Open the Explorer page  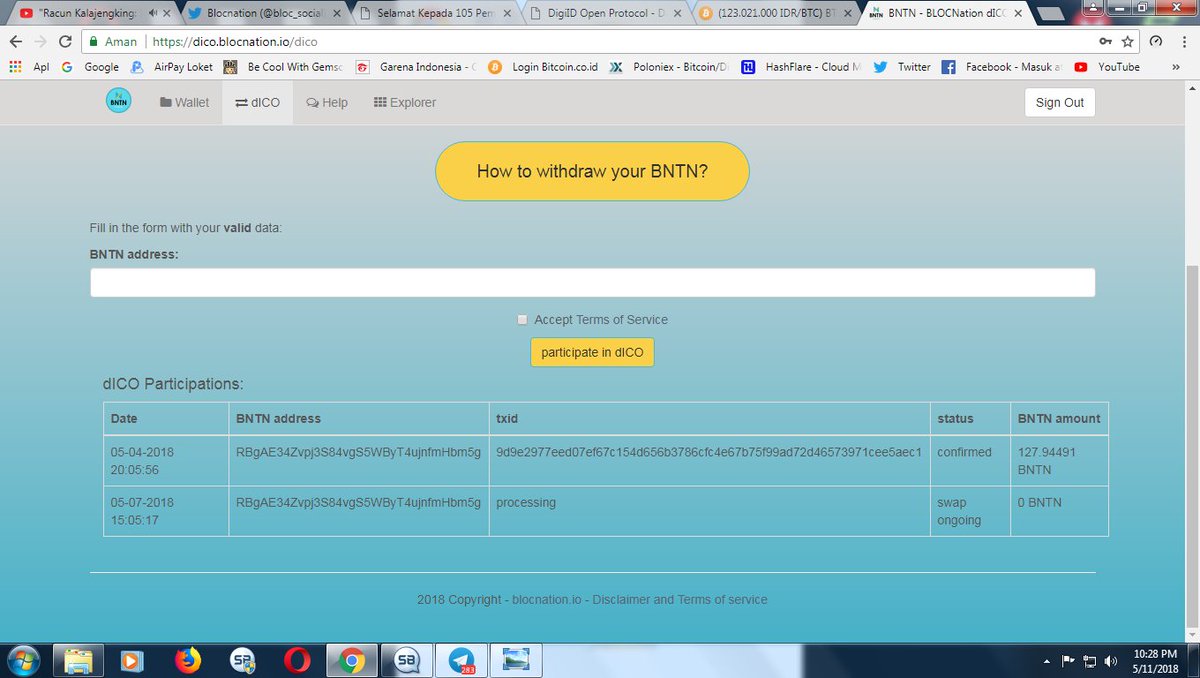(x=404, y=102)
